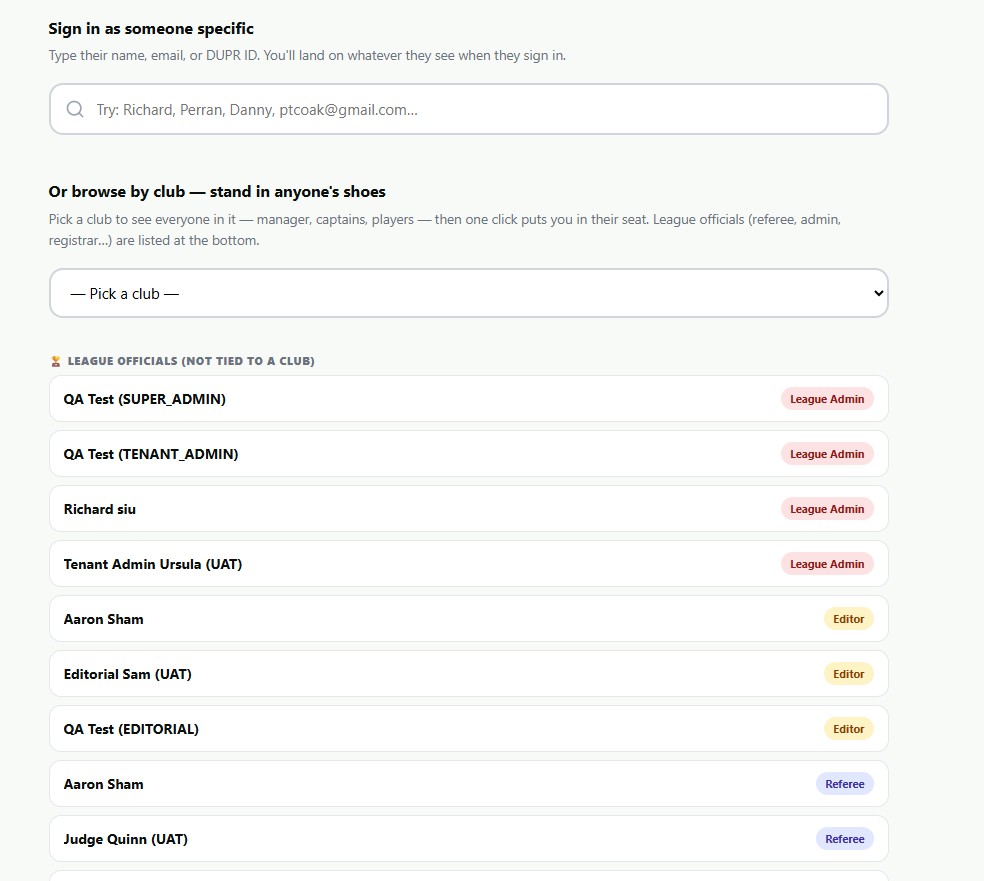Click the trophy icon beside League Officials heading
This screenshot has height=881, width=984.
(56, 361)
